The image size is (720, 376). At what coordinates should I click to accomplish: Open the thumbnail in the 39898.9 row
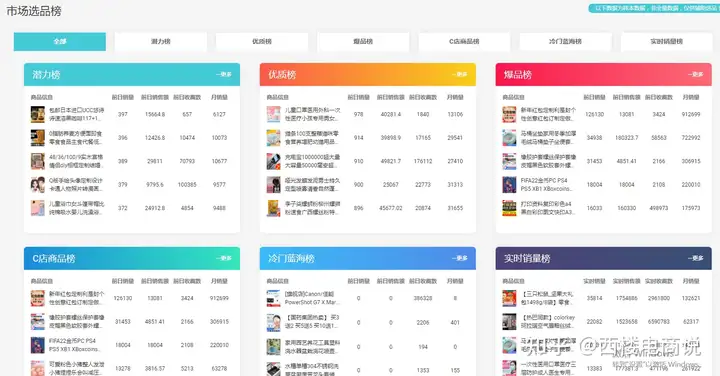point(274,138)
